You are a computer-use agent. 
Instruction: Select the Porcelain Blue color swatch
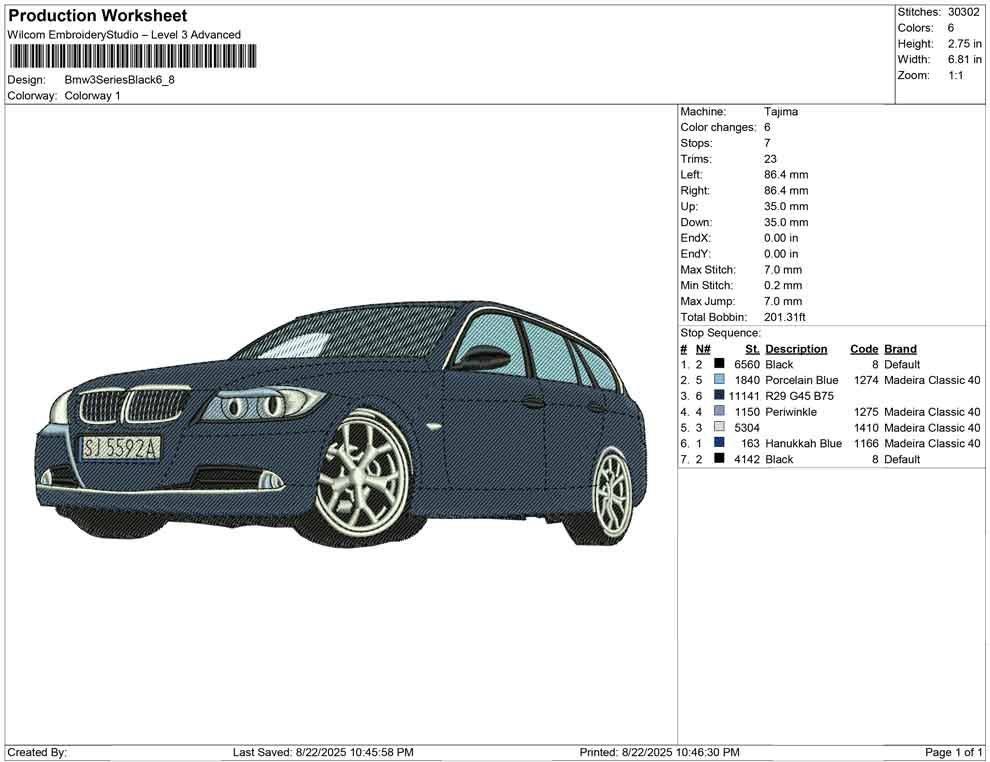[x=719, y=381]
